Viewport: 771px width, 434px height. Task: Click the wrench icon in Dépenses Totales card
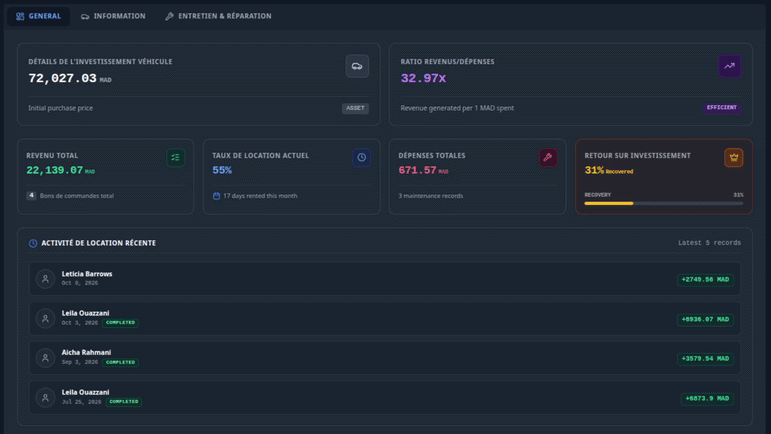(548, 158)
